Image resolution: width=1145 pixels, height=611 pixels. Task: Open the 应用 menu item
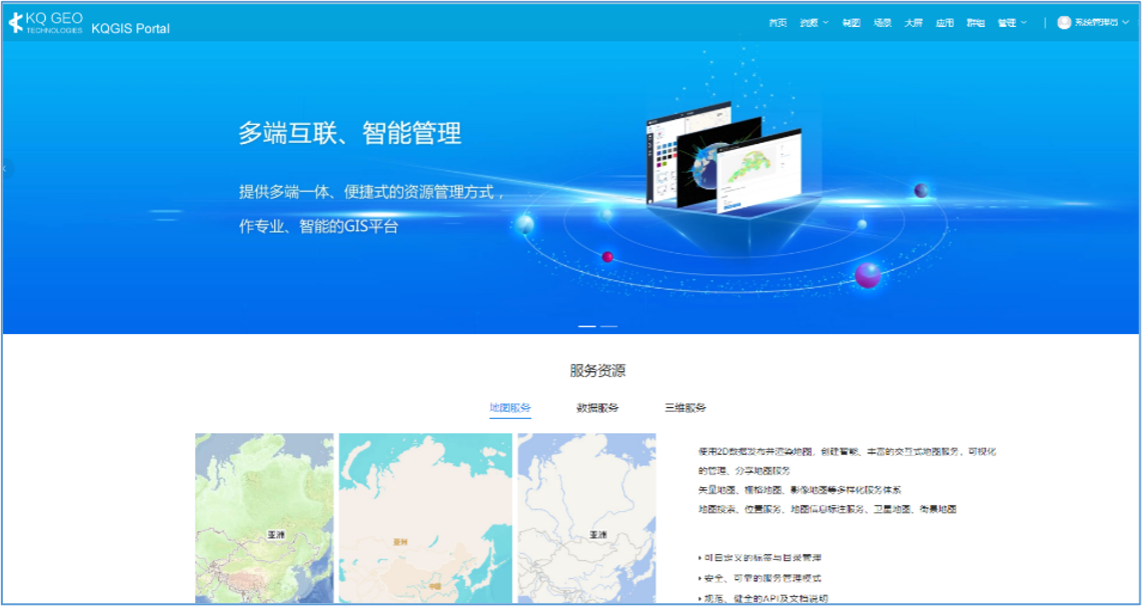[x=945, y=22]
